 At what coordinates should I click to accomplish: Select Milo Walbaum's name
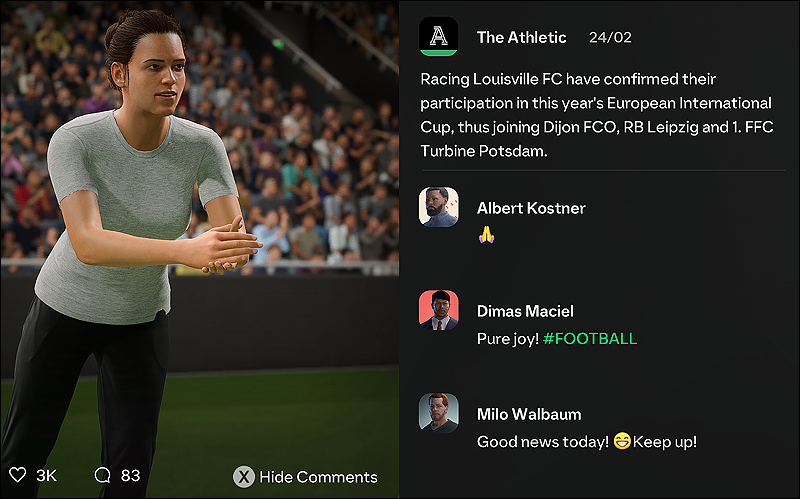click(x=529, y=414)
